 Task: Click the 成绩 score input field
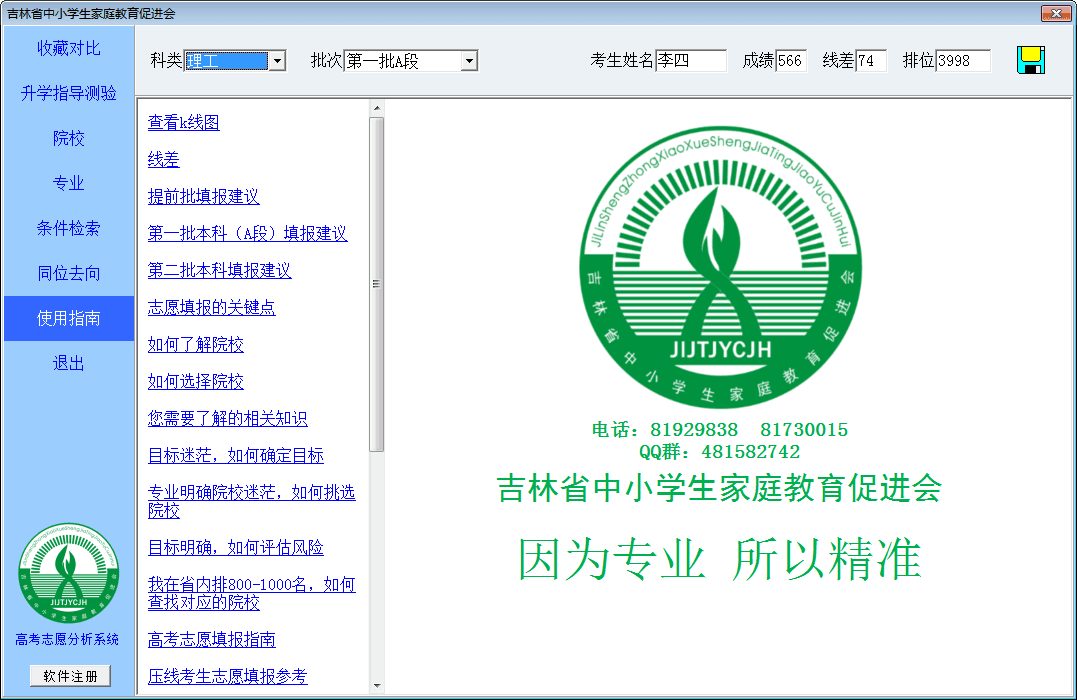[790, 61]
